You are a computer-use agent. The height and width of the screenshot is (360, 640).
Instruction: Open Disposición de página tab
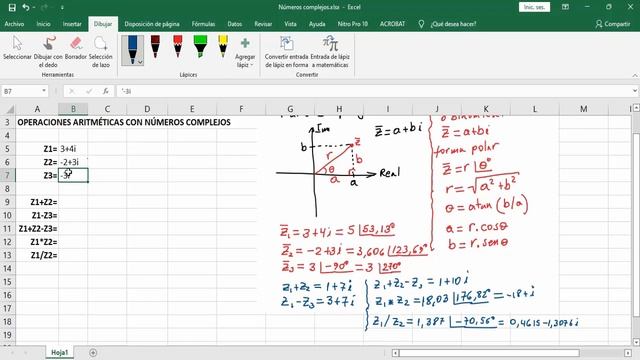click(x=152, y=24)
